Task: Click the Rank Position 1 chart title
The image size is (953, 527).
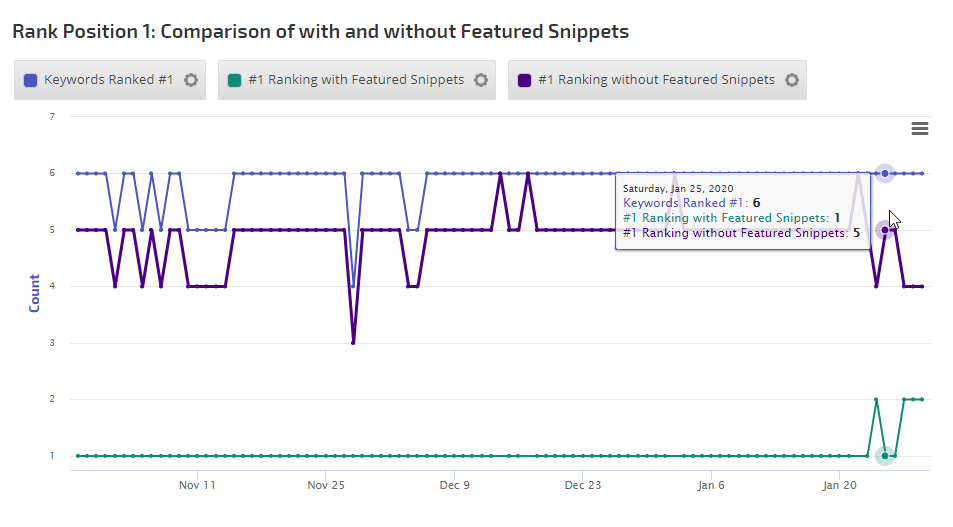Action: (320, 31)
